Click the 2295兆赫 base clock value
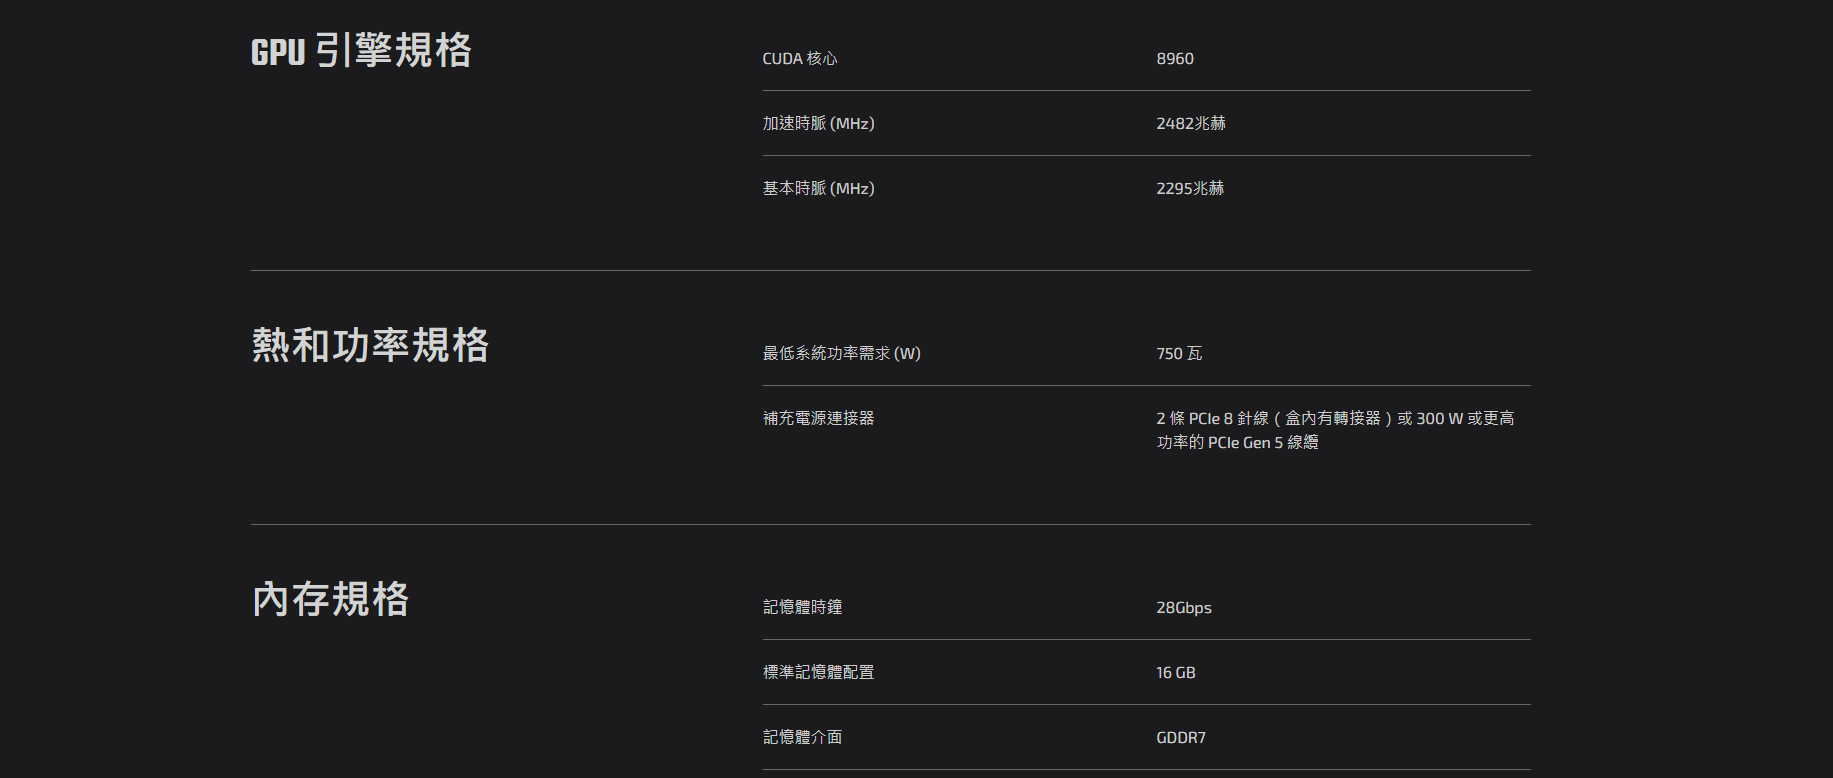The height and width of the screenshot is (778, 1833). [x=1190, y=188]
